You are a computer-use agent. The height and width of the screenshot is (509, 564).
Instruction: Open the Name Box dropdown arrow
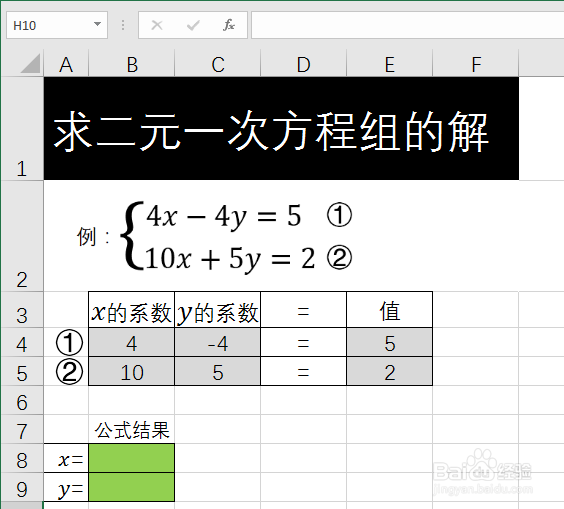coord(97,24)
